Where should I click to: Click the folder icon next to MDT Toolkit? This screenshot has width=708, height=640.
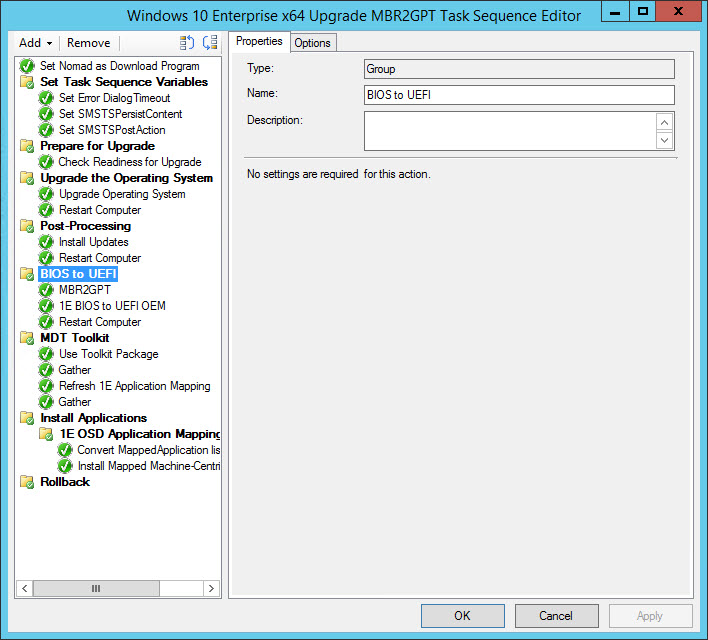(x=27, y=338)
